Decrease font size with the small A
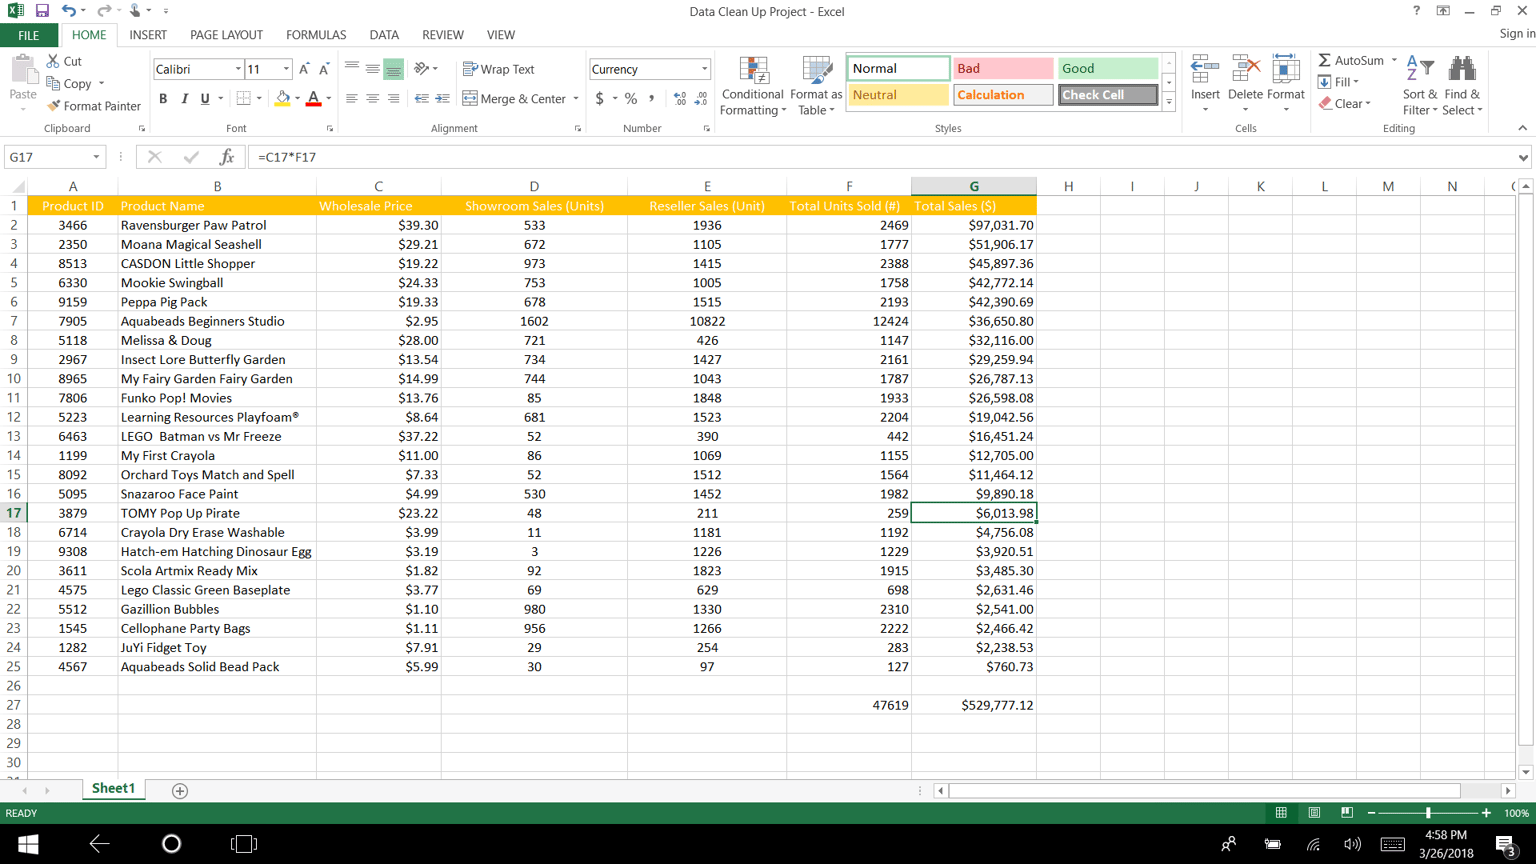1536x864 pixels. 324,69
